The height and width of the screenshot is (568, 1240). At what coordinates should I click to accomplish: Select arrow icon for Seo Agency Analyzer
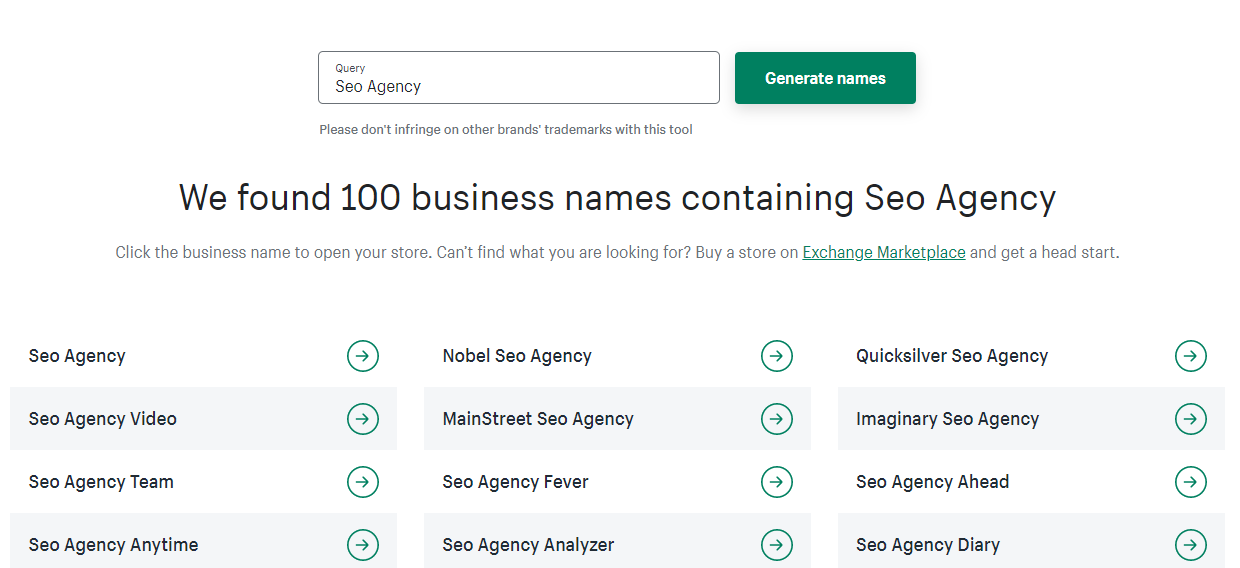point(777,545)
